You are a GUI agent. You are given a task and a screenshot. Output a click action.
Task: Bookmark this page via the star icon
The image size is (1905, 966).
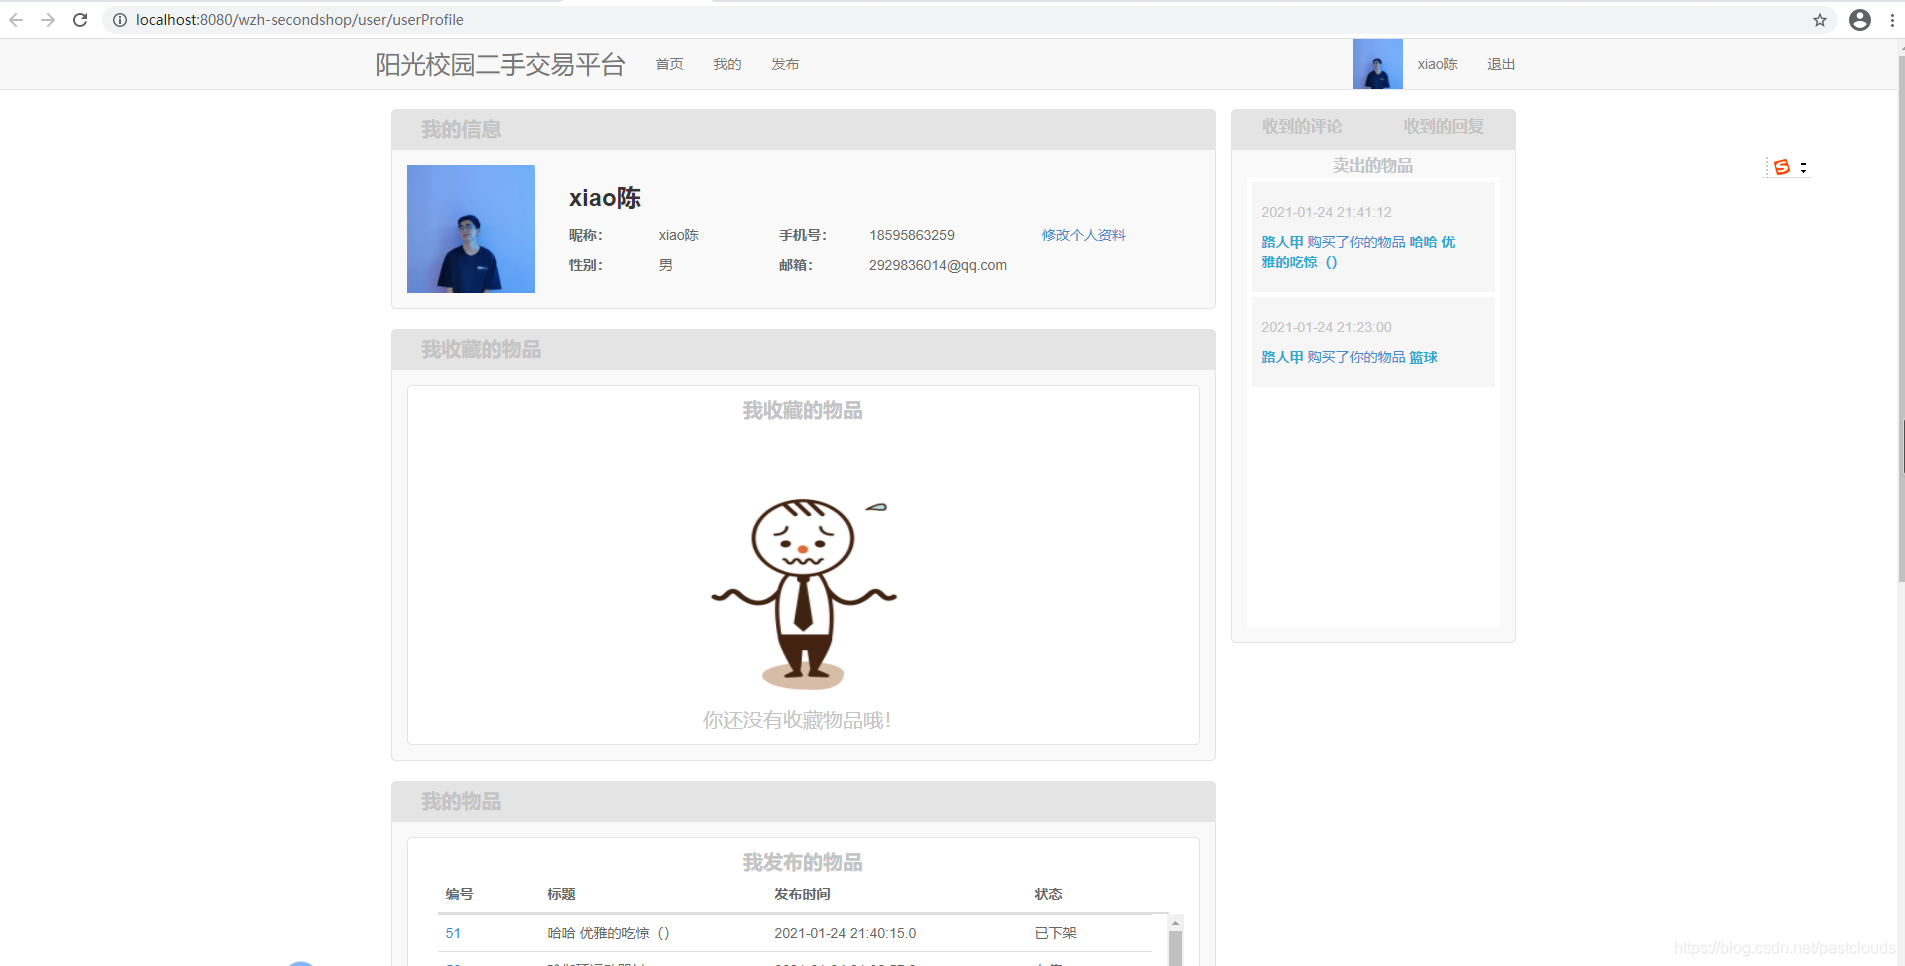pyautogui.click(x=1819, y=19)
